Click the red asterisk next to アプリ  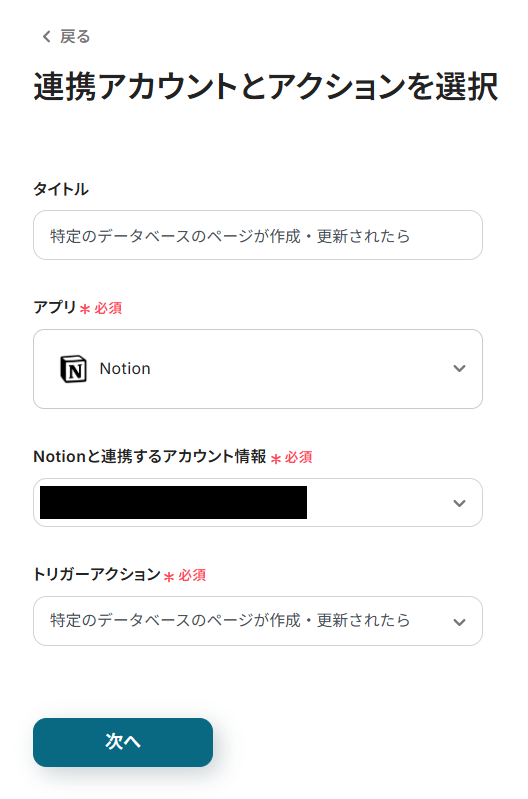coord(85,309)
